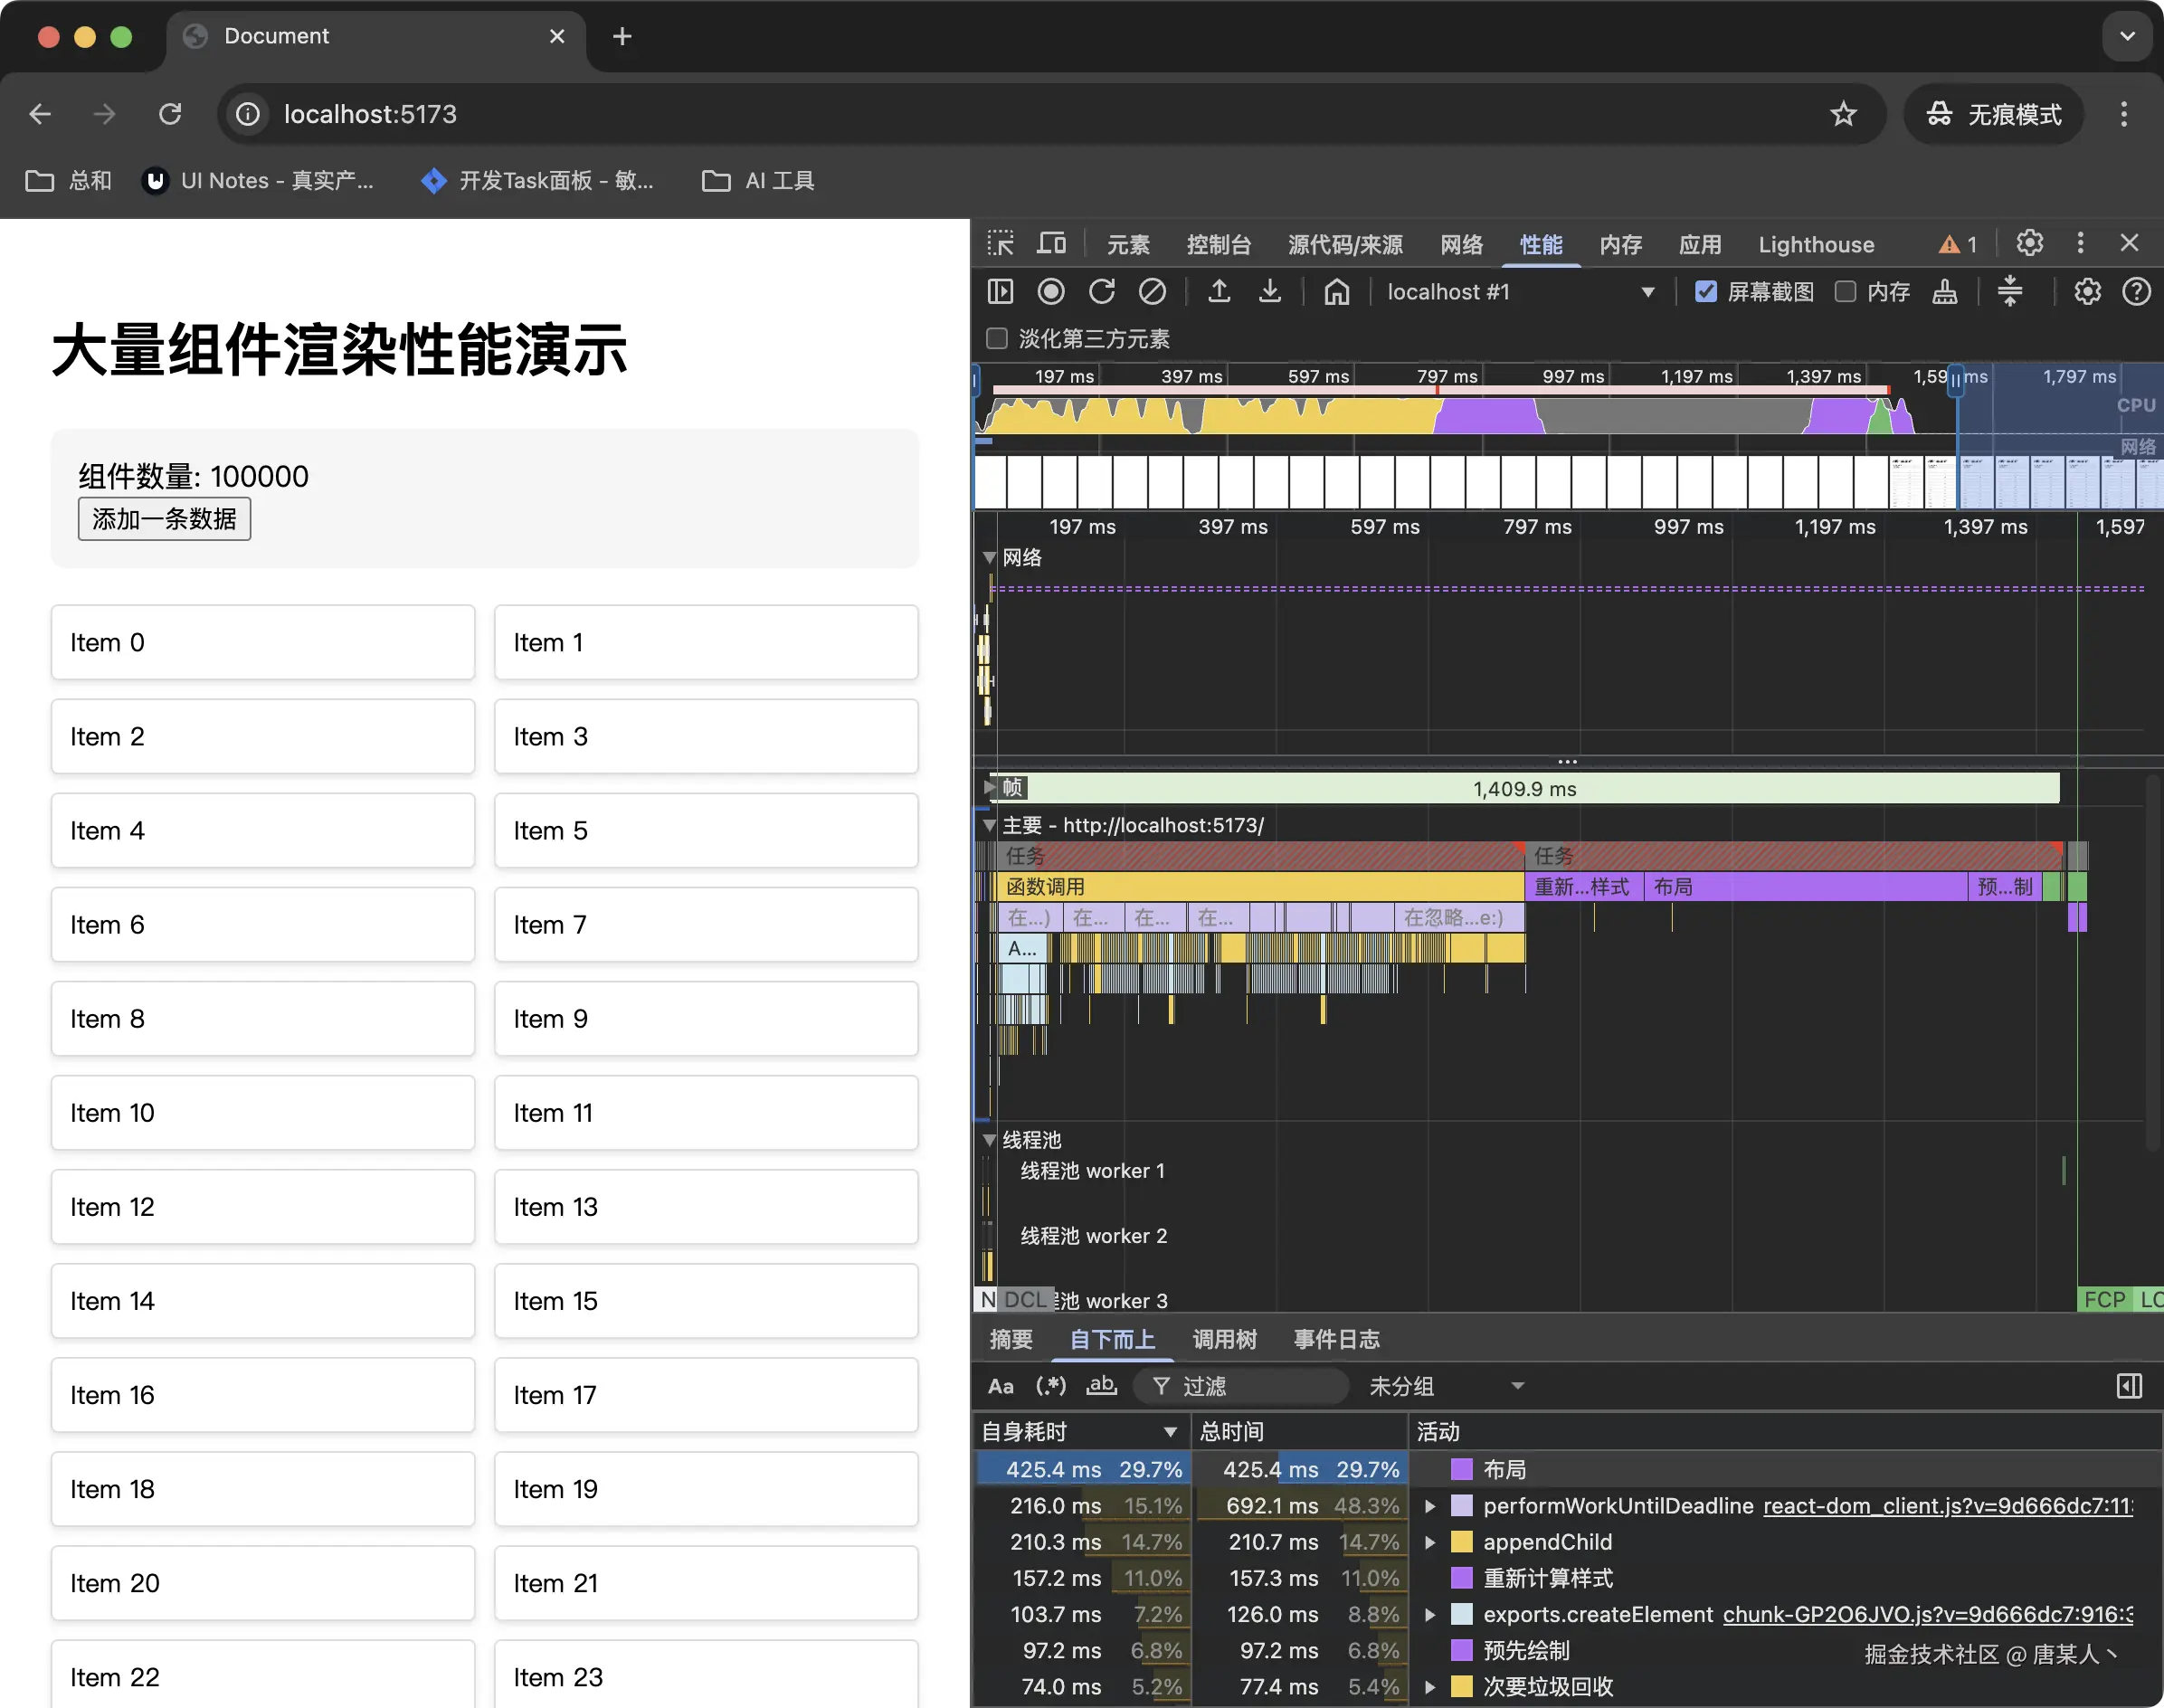Switch to the 调用树 tab
The image size is (2164, 1708).
pyautogui.click(x=1223, y=1339)
